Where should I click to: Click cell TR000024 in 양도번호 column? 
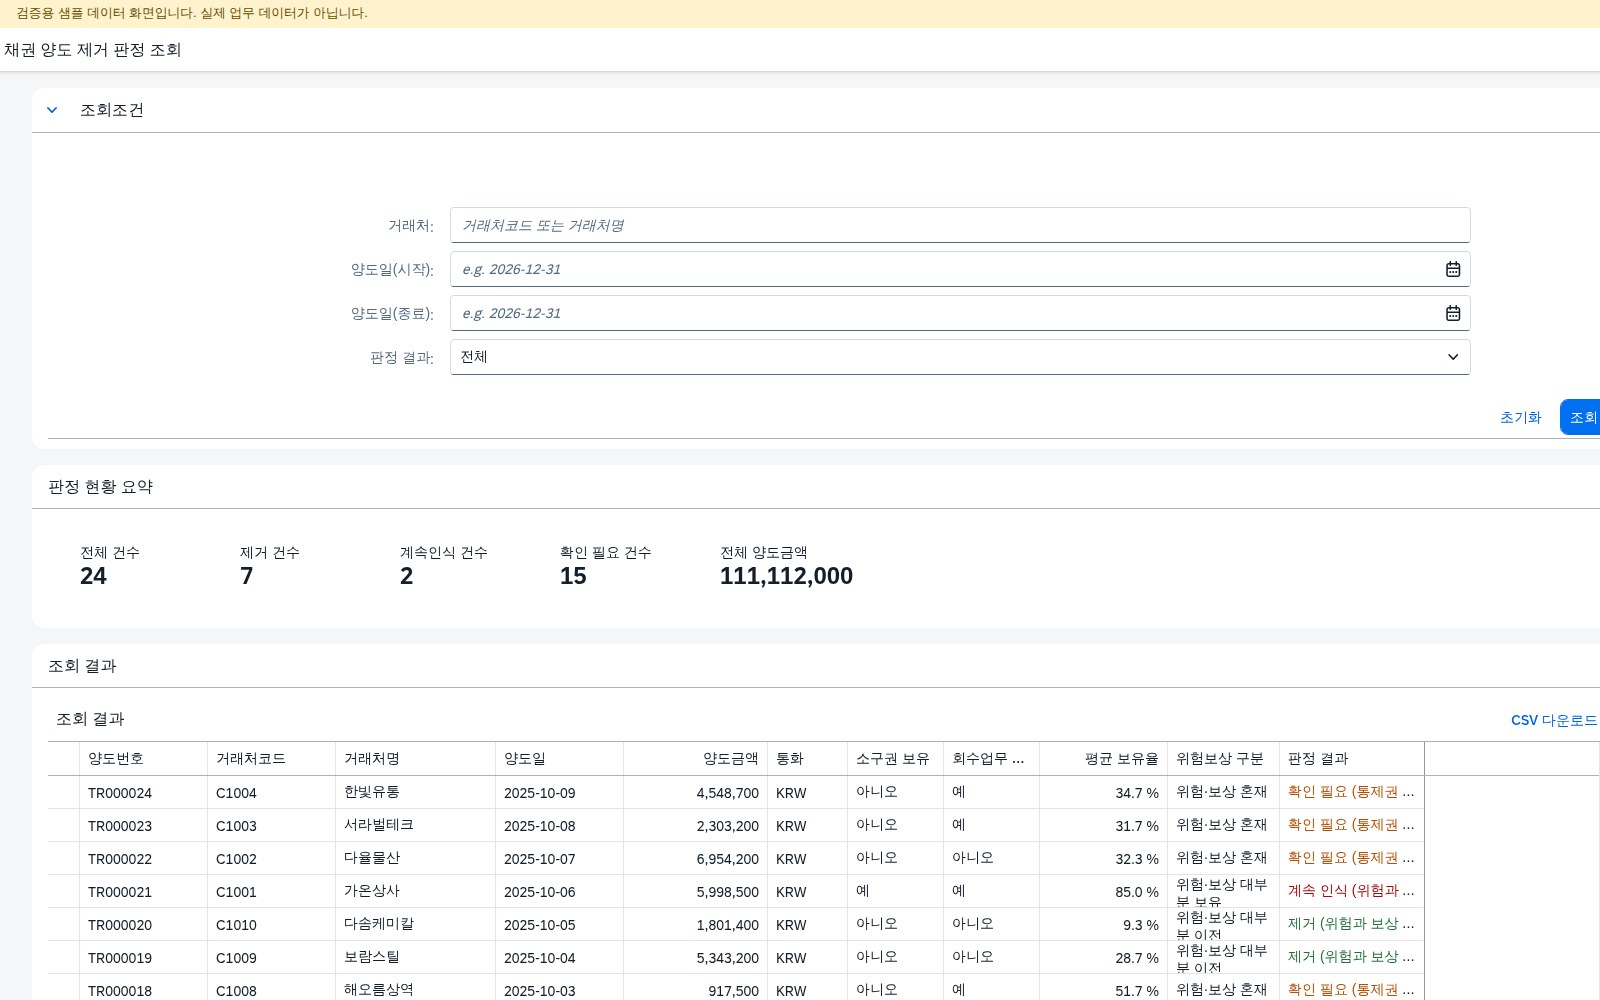click(120, 793)
